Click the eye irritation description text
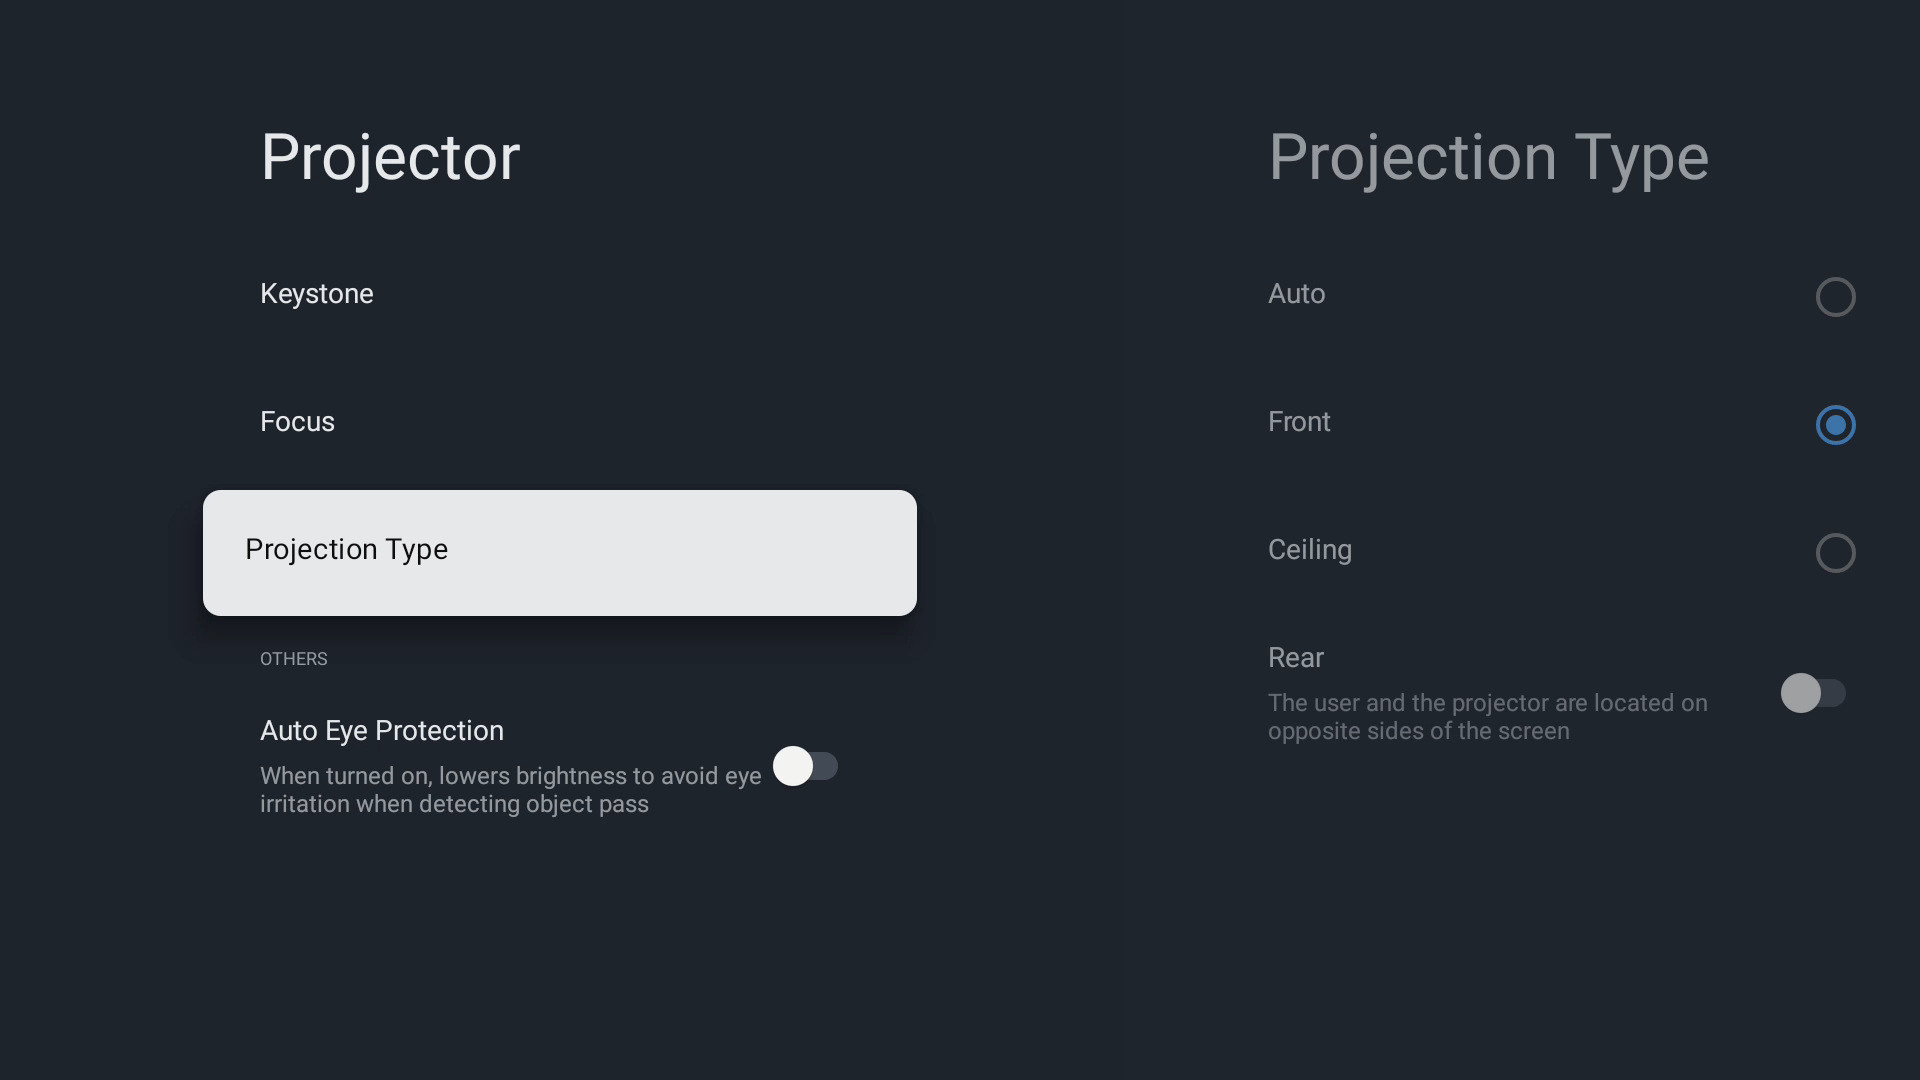1920x1080 pixels. pyautogui.click(x=510, y=790)
